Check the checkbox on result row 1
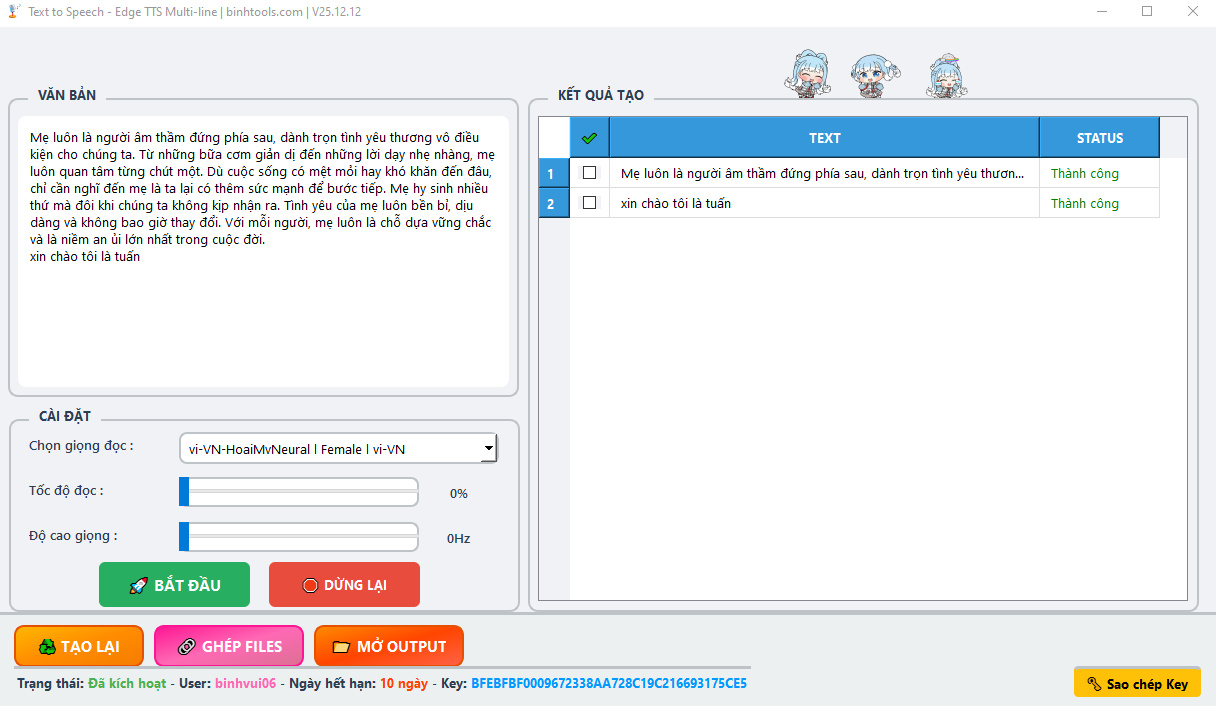The image size is (1216, 706). 589,172
